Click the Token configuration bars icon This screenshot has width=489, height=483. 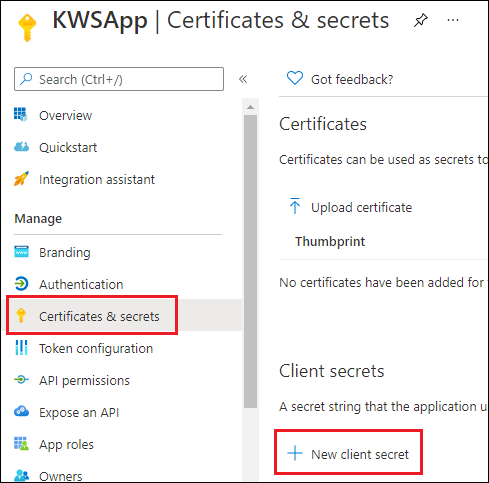[21, 348]
